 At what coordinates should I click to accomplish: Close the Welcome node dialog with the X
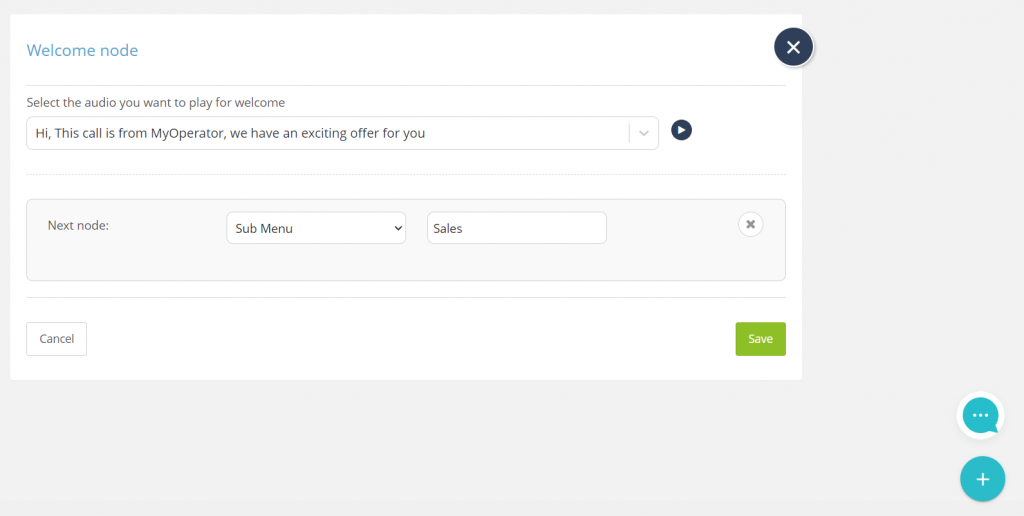pos(793,47)
